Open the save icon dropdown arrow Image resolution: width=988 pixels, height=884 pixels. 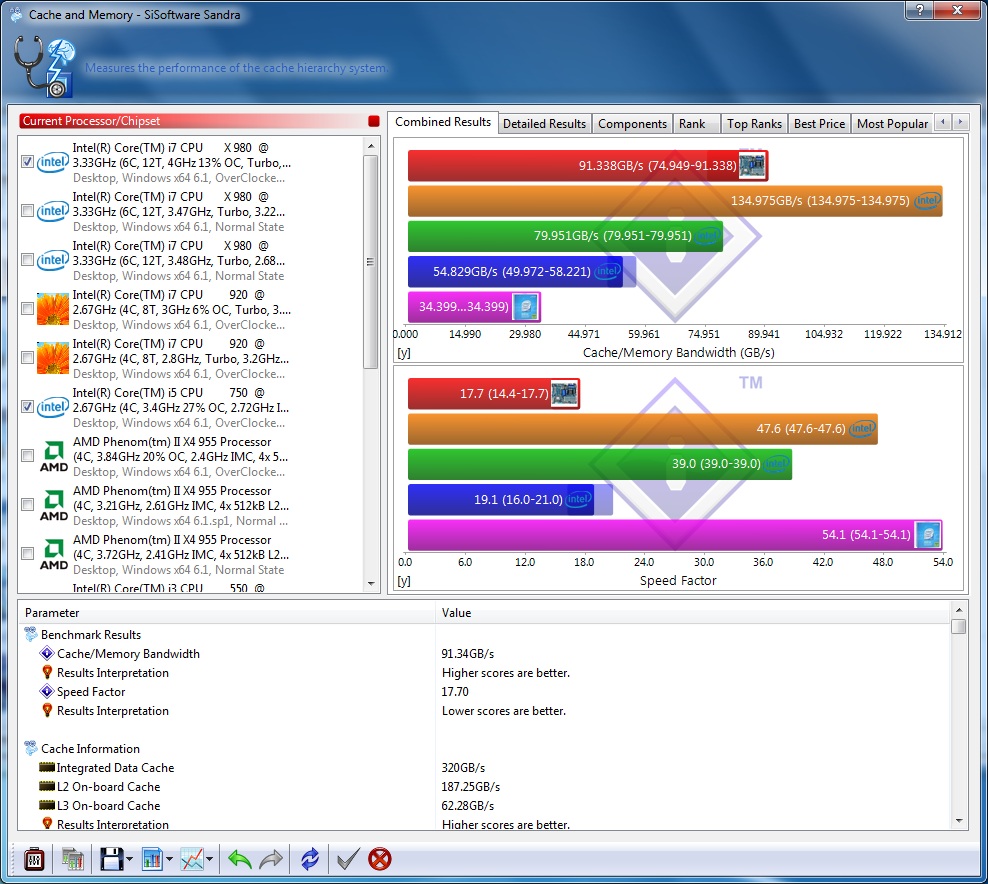point(129,859)
